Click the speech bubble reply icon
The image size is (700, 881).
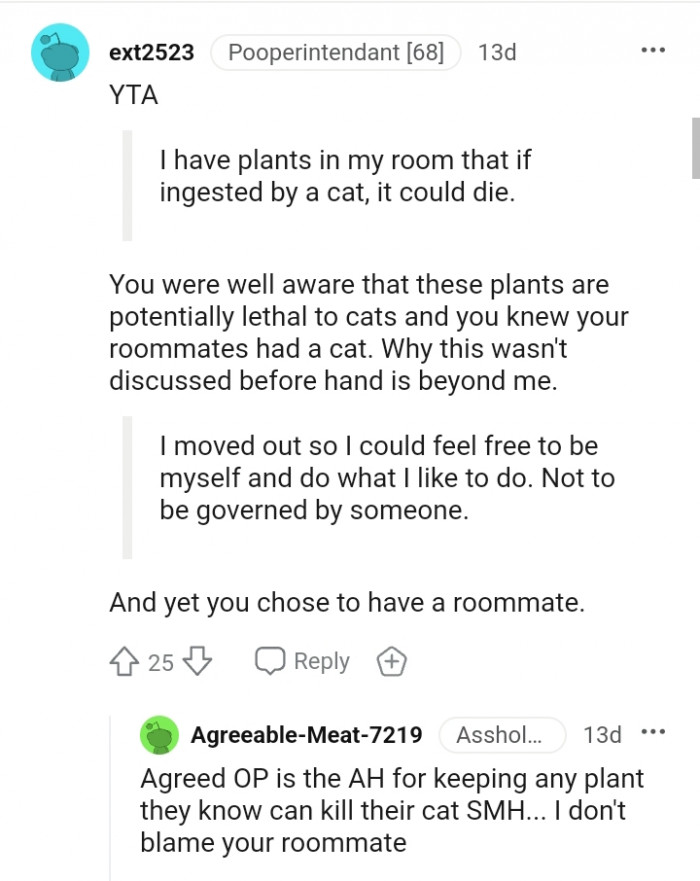coord(270,661)
